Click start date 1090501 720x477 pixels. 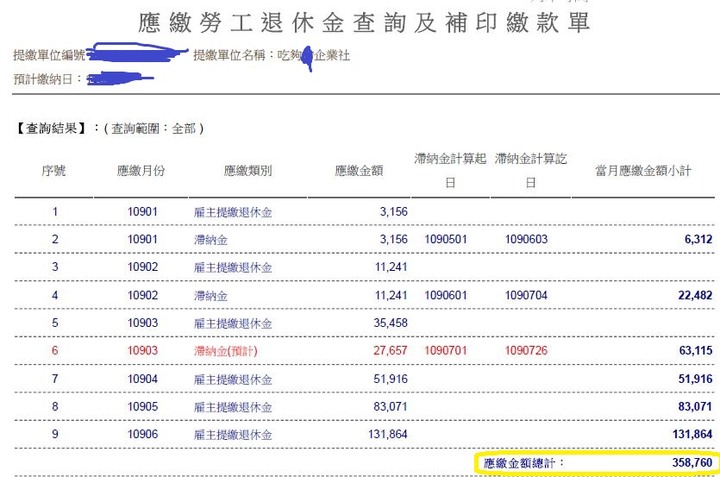click(x=445, y=239)
